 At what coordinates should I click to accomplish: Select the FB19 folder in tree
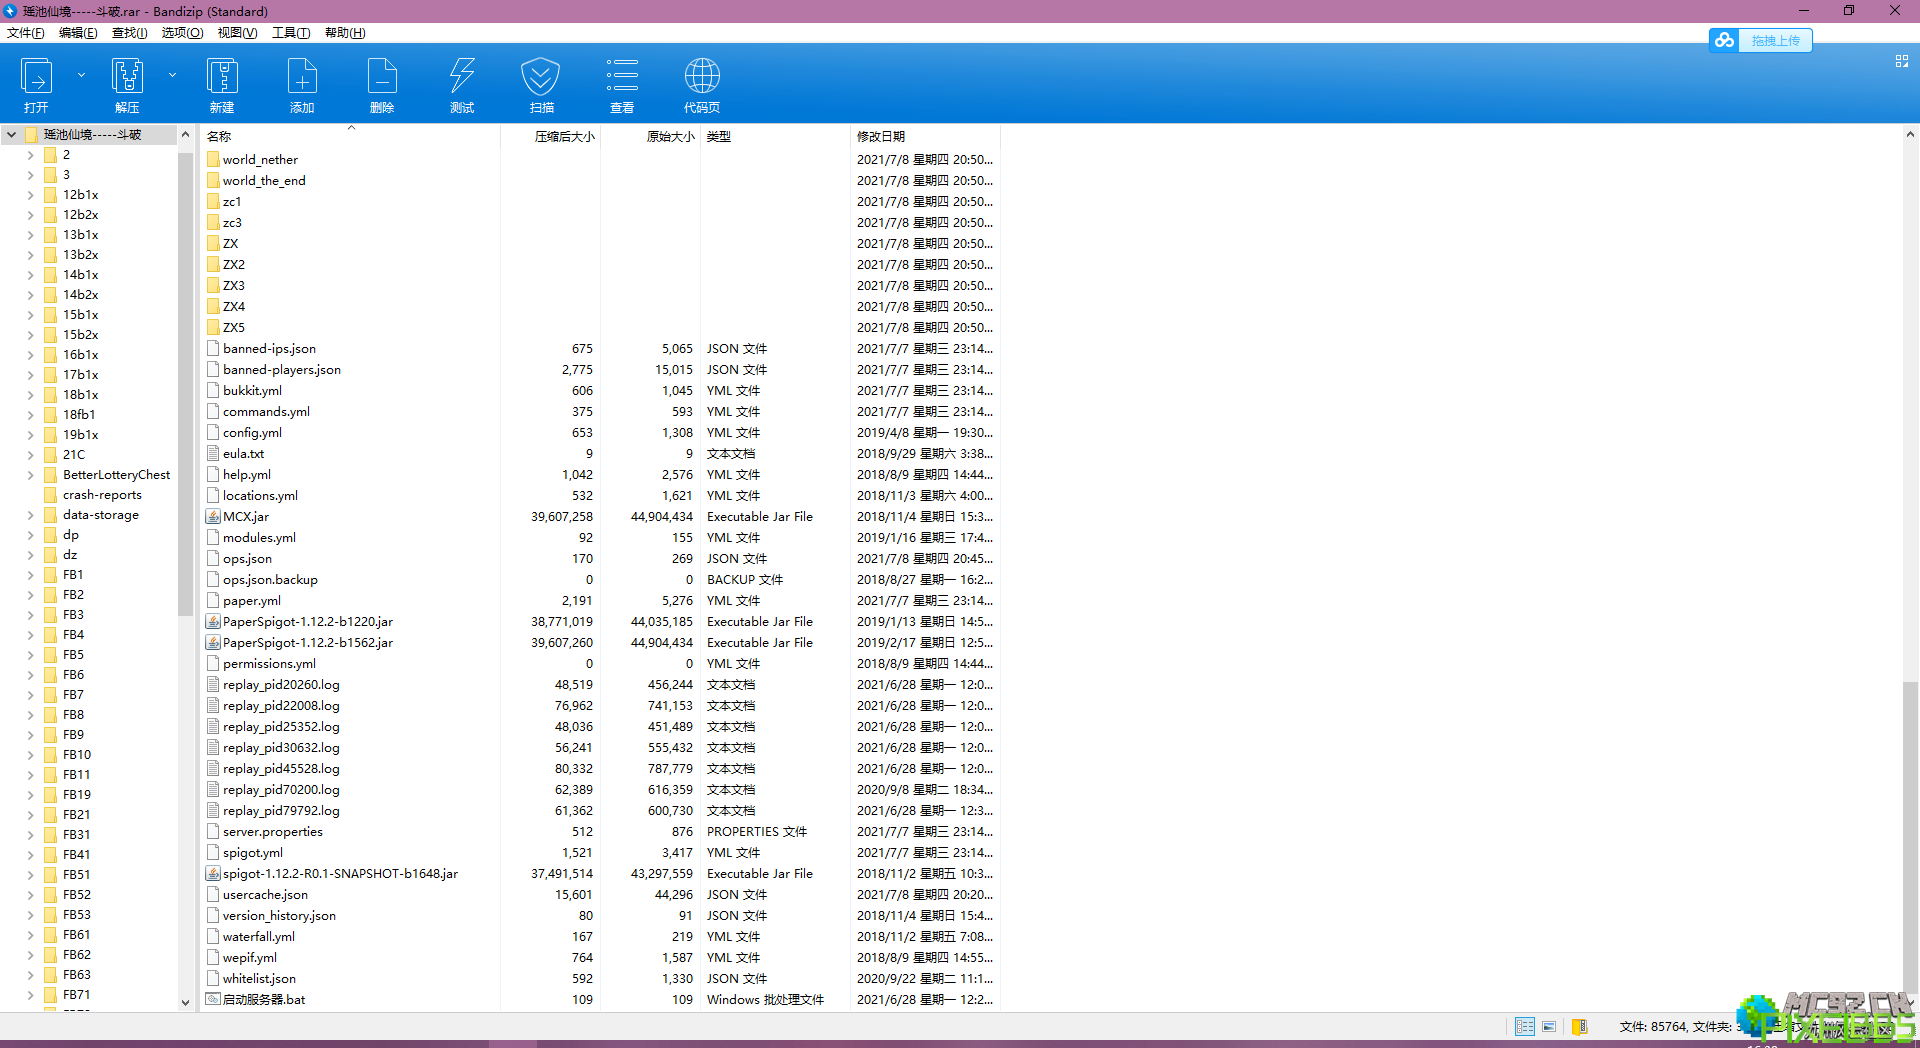(76, 795)
